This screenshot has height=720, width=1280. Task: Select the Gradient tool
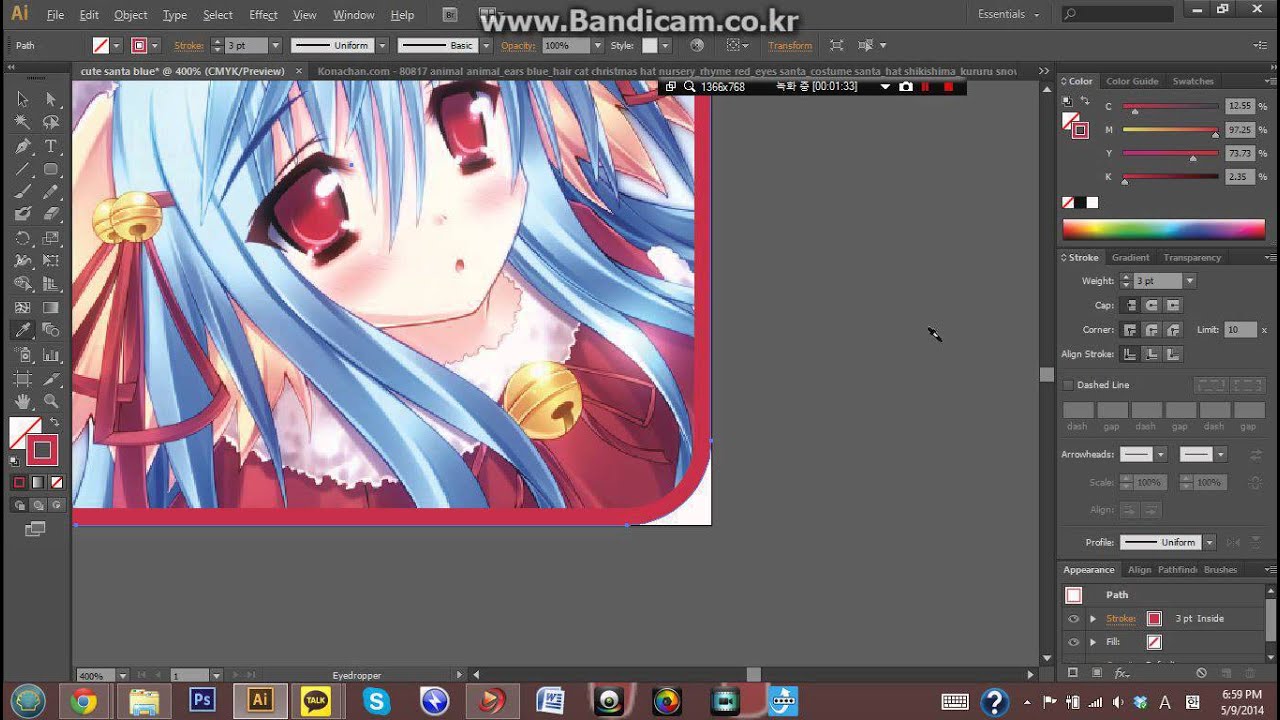coord(51,308)
